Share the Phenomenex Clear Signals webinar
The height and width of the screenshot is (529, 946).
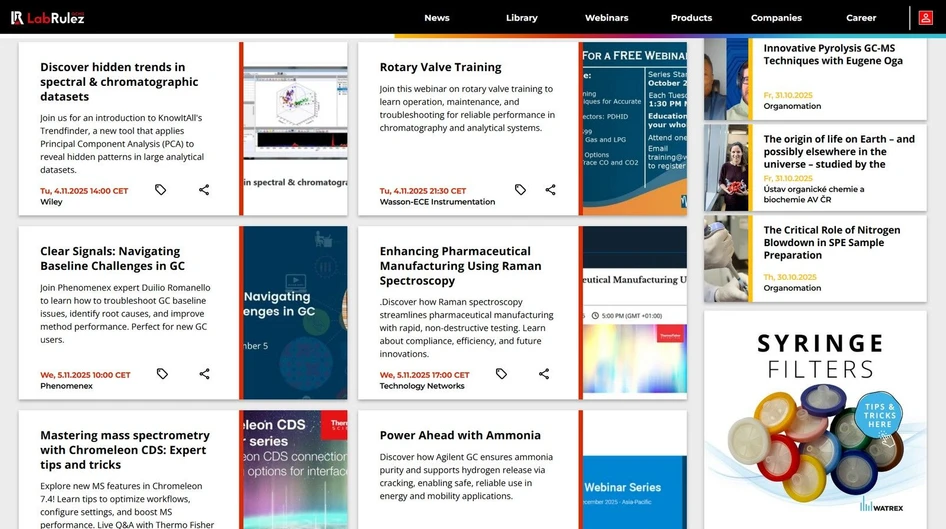[x=205, y=374]
